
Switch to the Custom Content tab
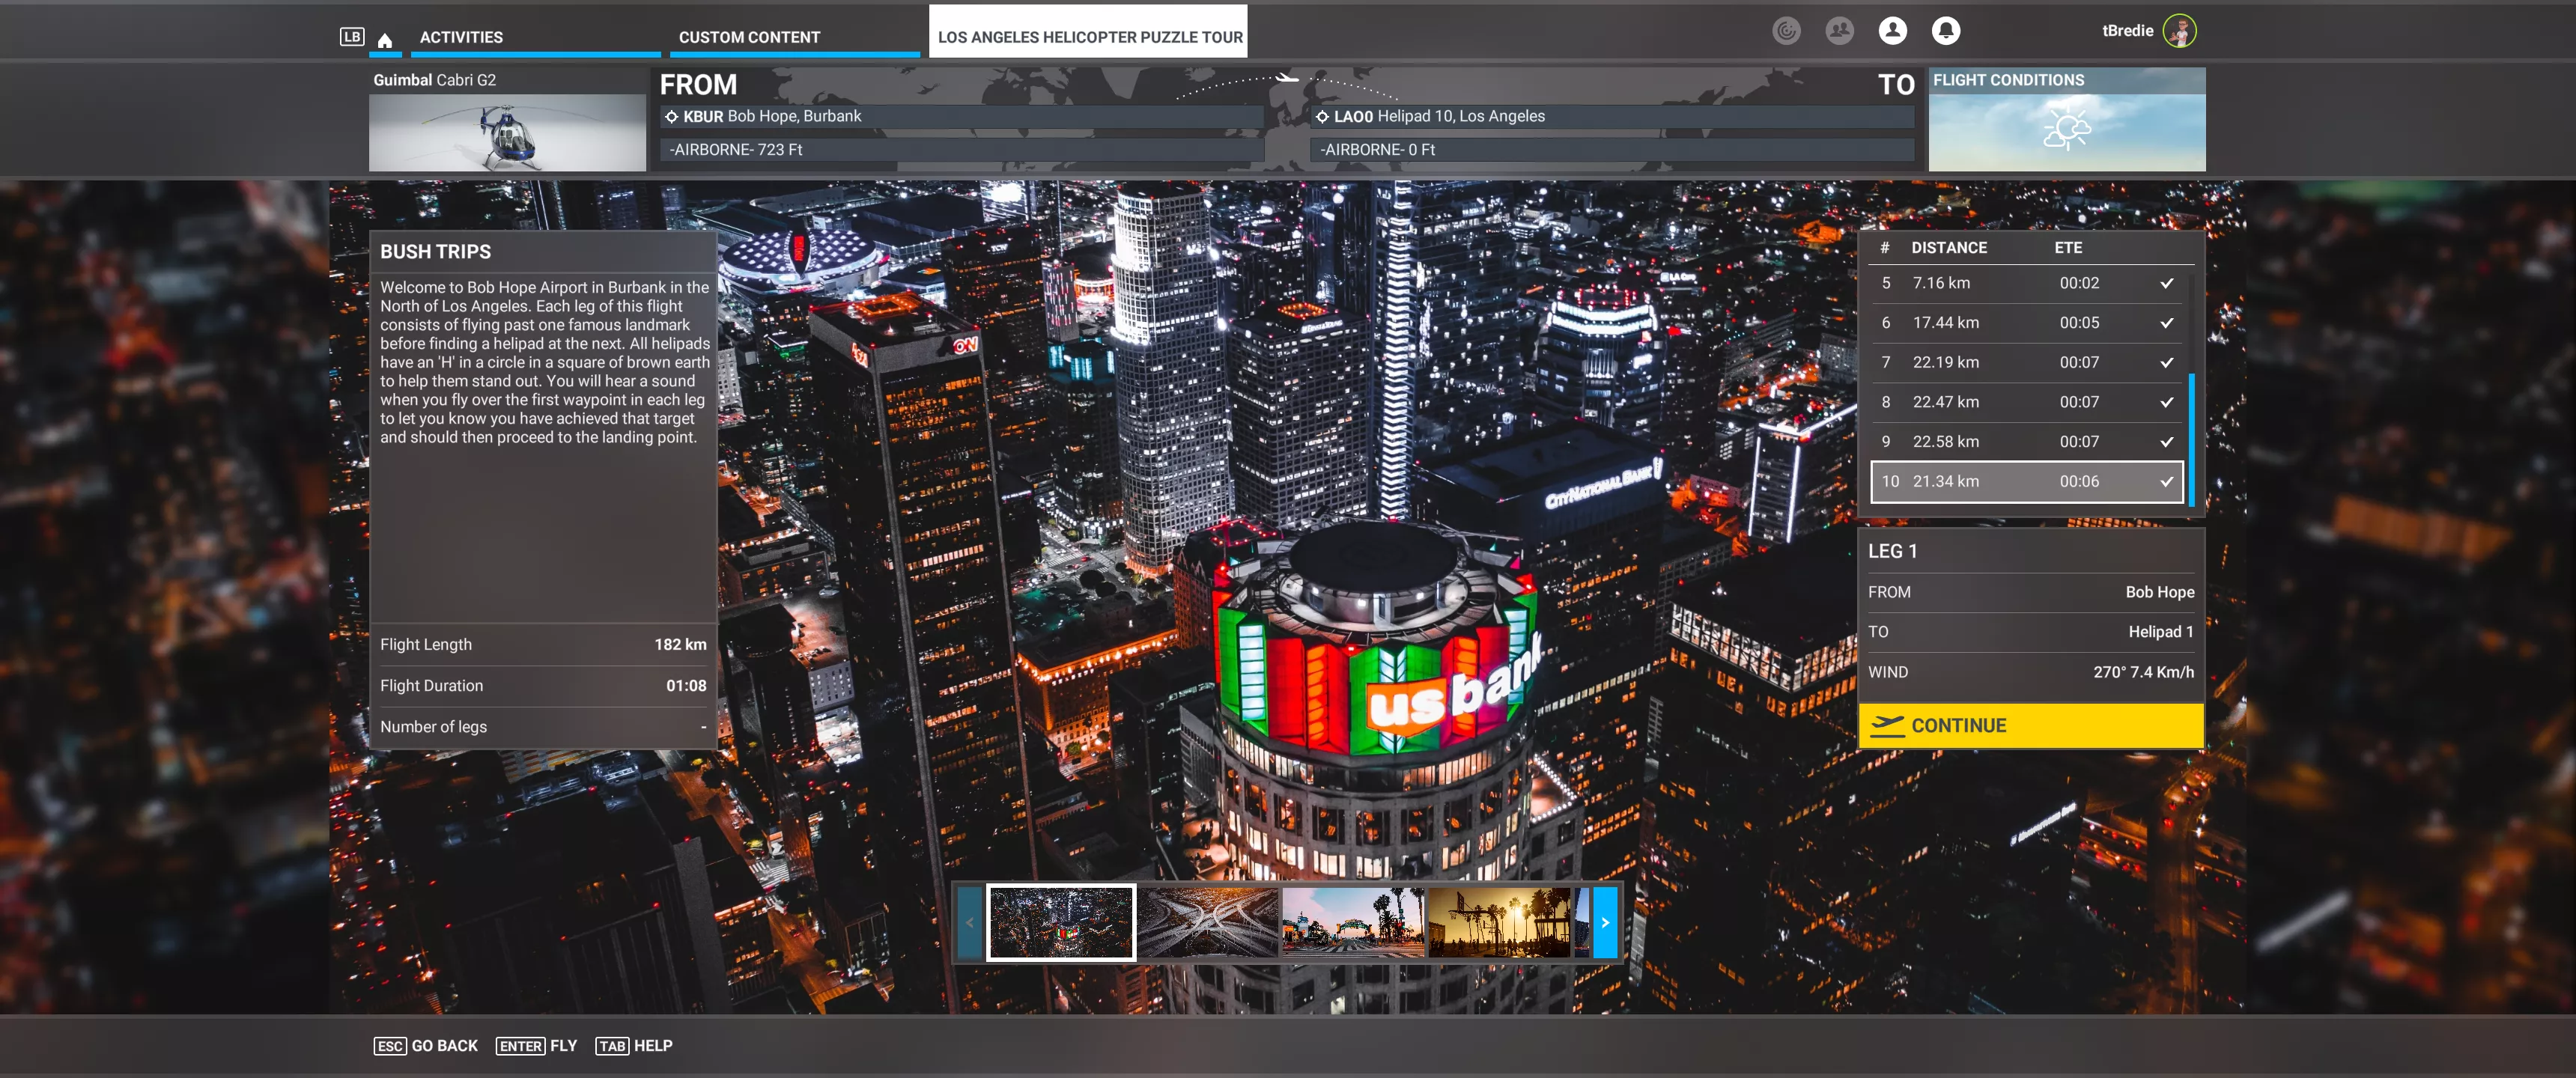click(749, 37)
